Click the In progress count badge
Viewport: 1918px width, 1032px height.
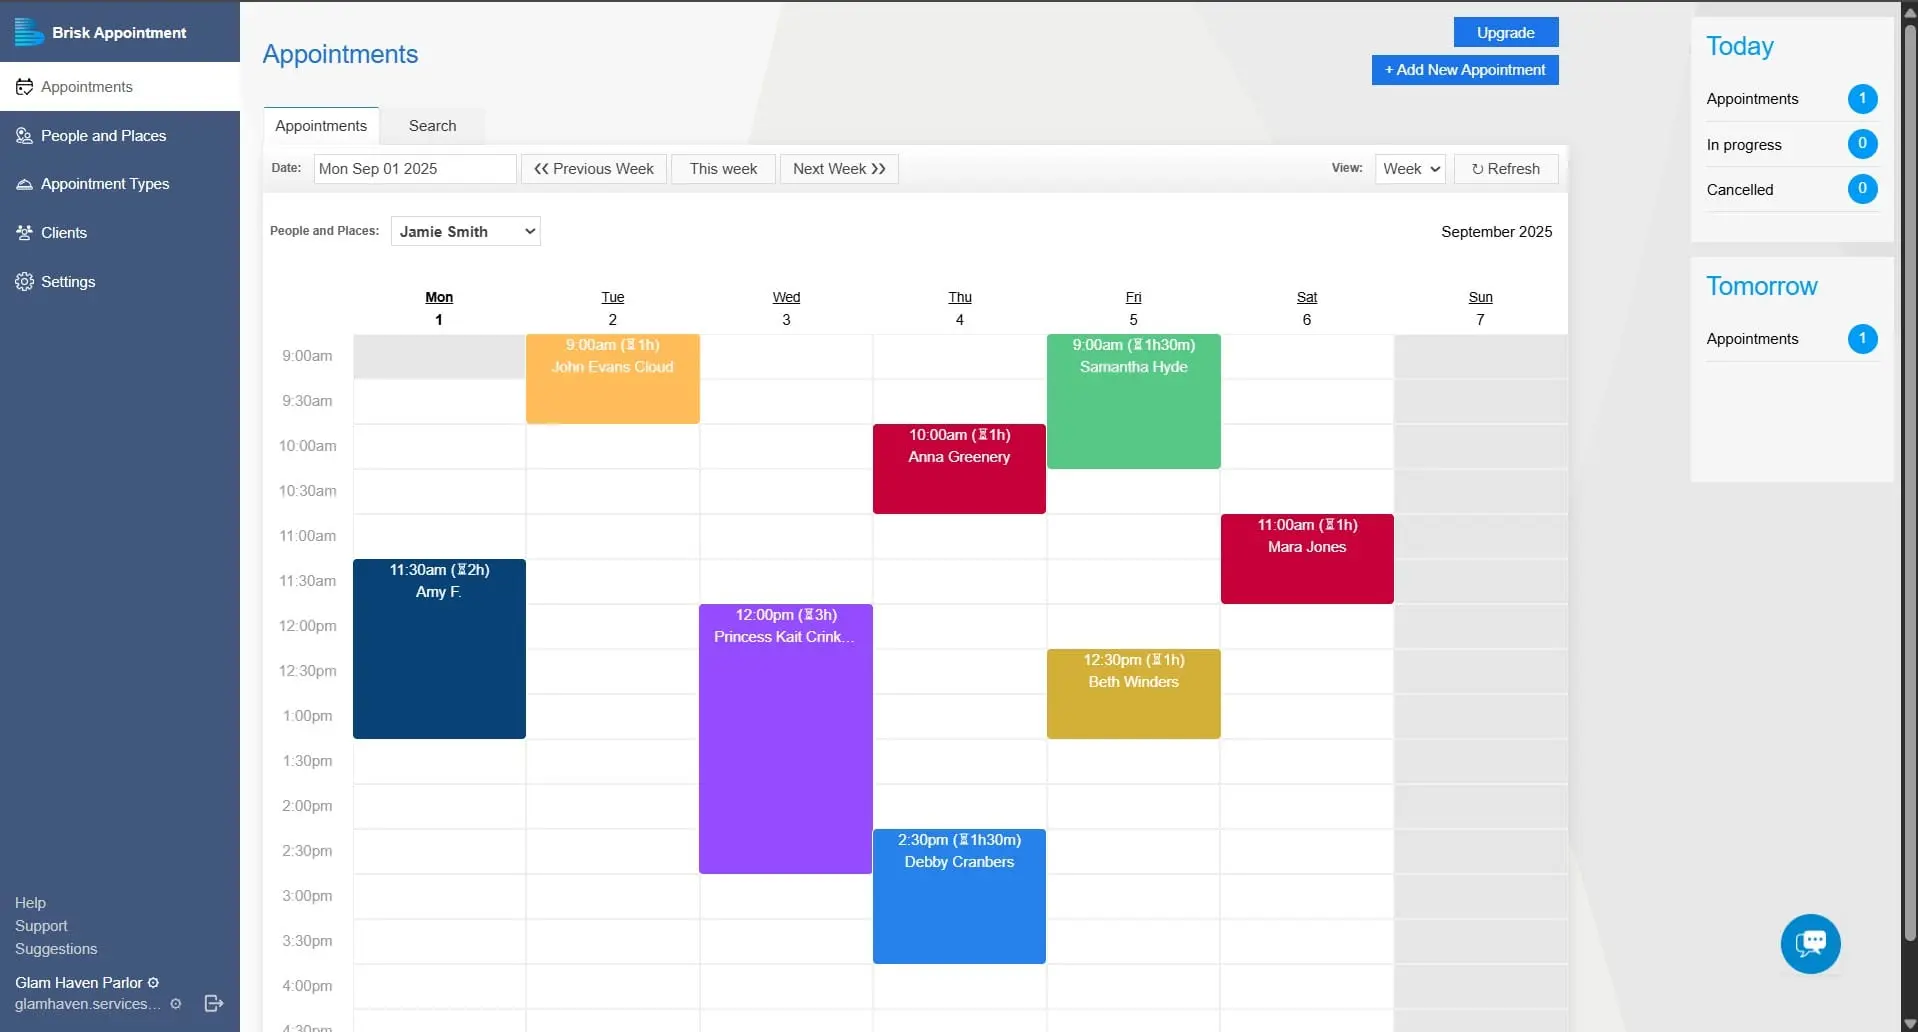click(x=1862, y=144)
